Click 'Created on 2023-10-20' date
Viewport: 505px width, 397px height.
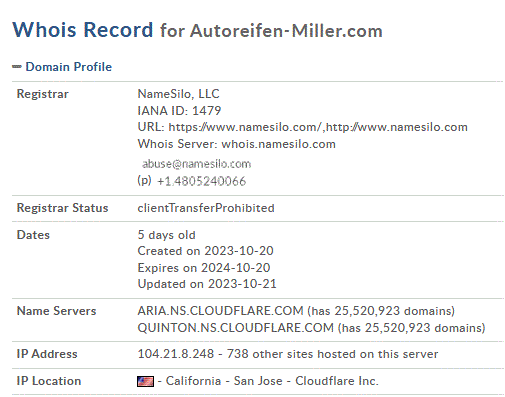coord(205,251)
